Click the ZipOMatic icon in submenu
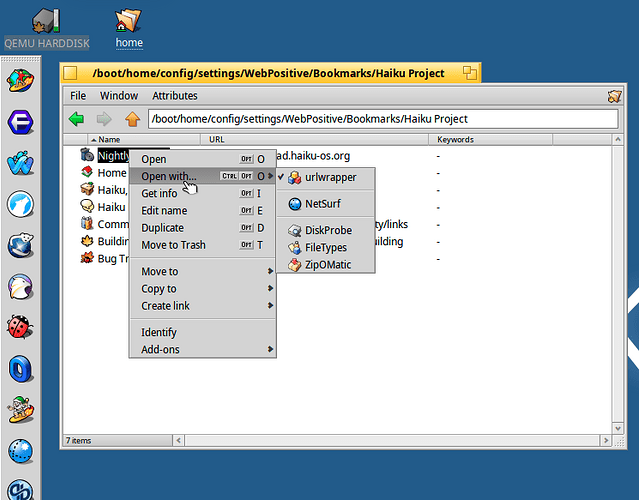 pos(295,265)
